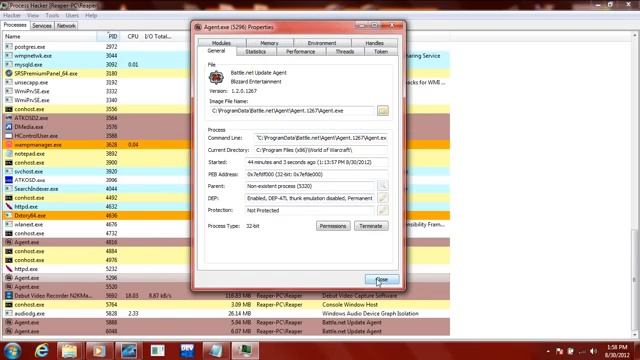Launch Internet Explorer from taskbar

tap(41, 351)
